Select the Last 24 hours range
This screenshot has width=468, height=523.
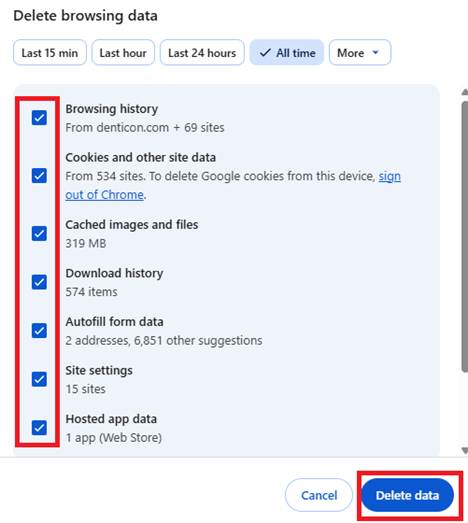pos(202,53)
